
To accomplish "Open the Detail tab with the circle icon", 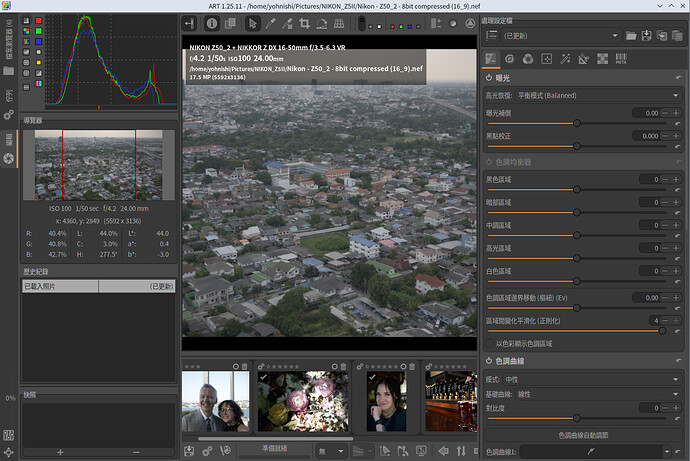I will [x=511, y=58].
